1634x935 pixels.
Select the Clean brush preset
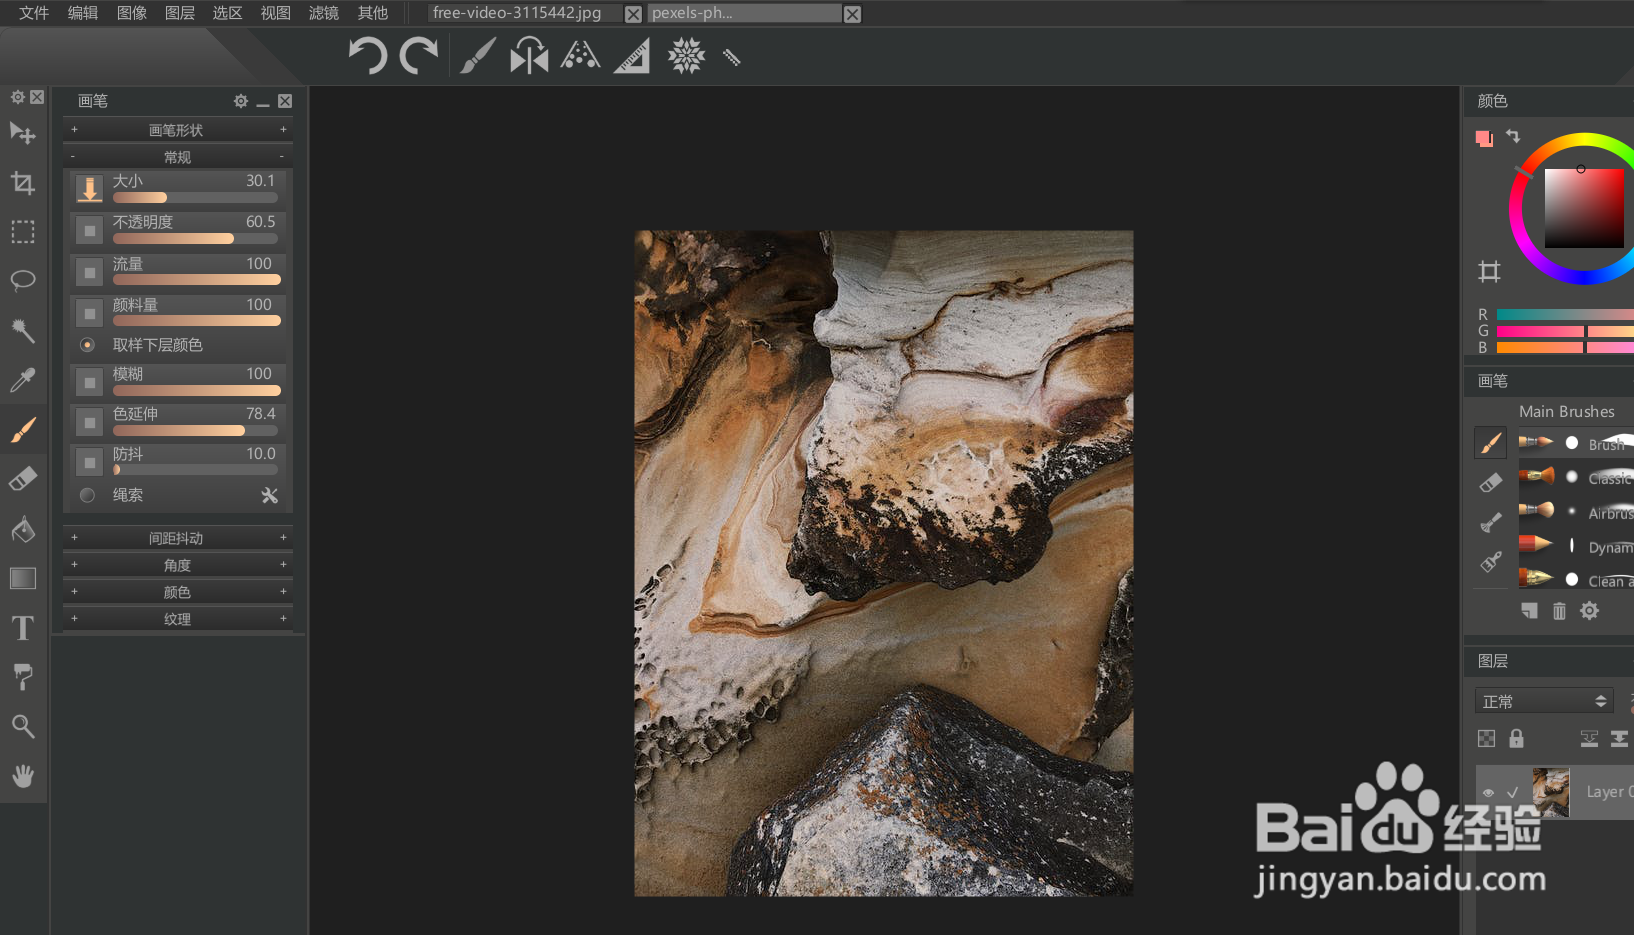[1576, 580]
